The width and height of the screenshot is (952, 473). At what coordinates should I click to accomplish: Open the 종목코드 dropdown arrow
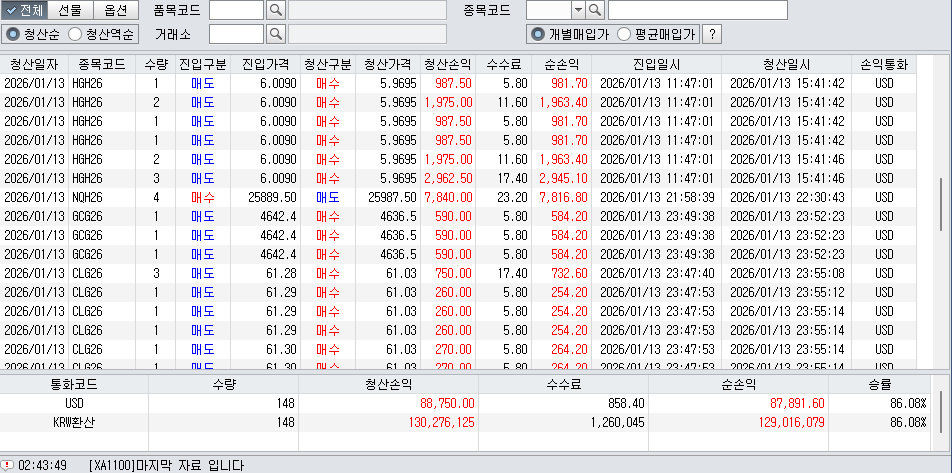[x=578, y=10]
